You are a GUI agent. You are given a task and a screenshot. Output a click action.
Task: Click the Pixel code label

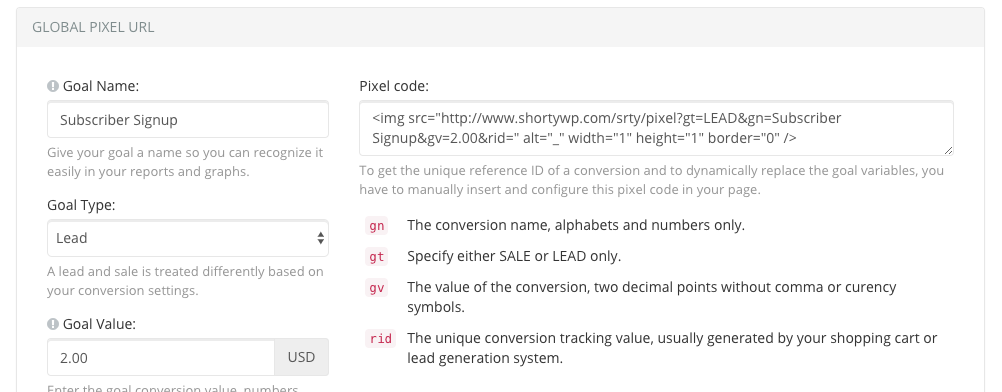(394, 86)
